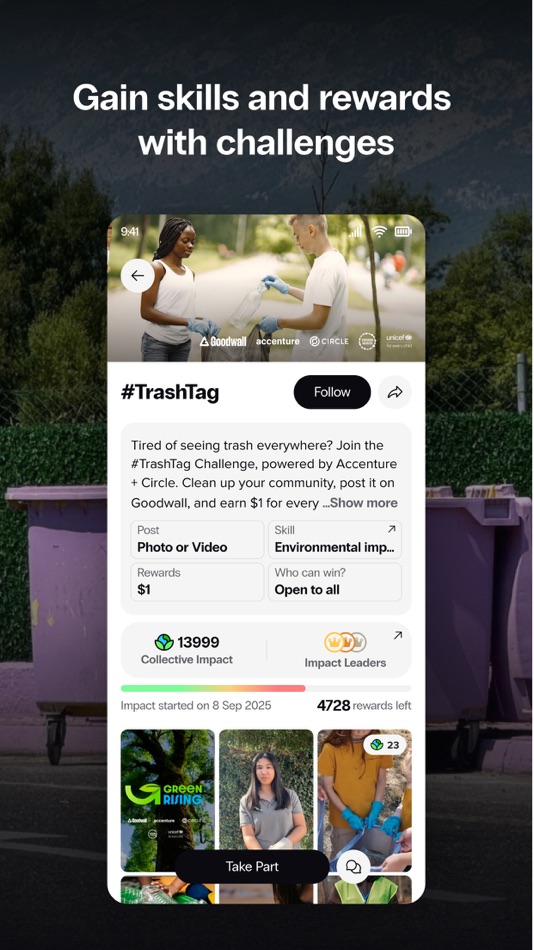Image resolution: width=534 pixels, height=950 pixels.
Task: Open the chat bubbles icon
Action: (x=353, y=866)
